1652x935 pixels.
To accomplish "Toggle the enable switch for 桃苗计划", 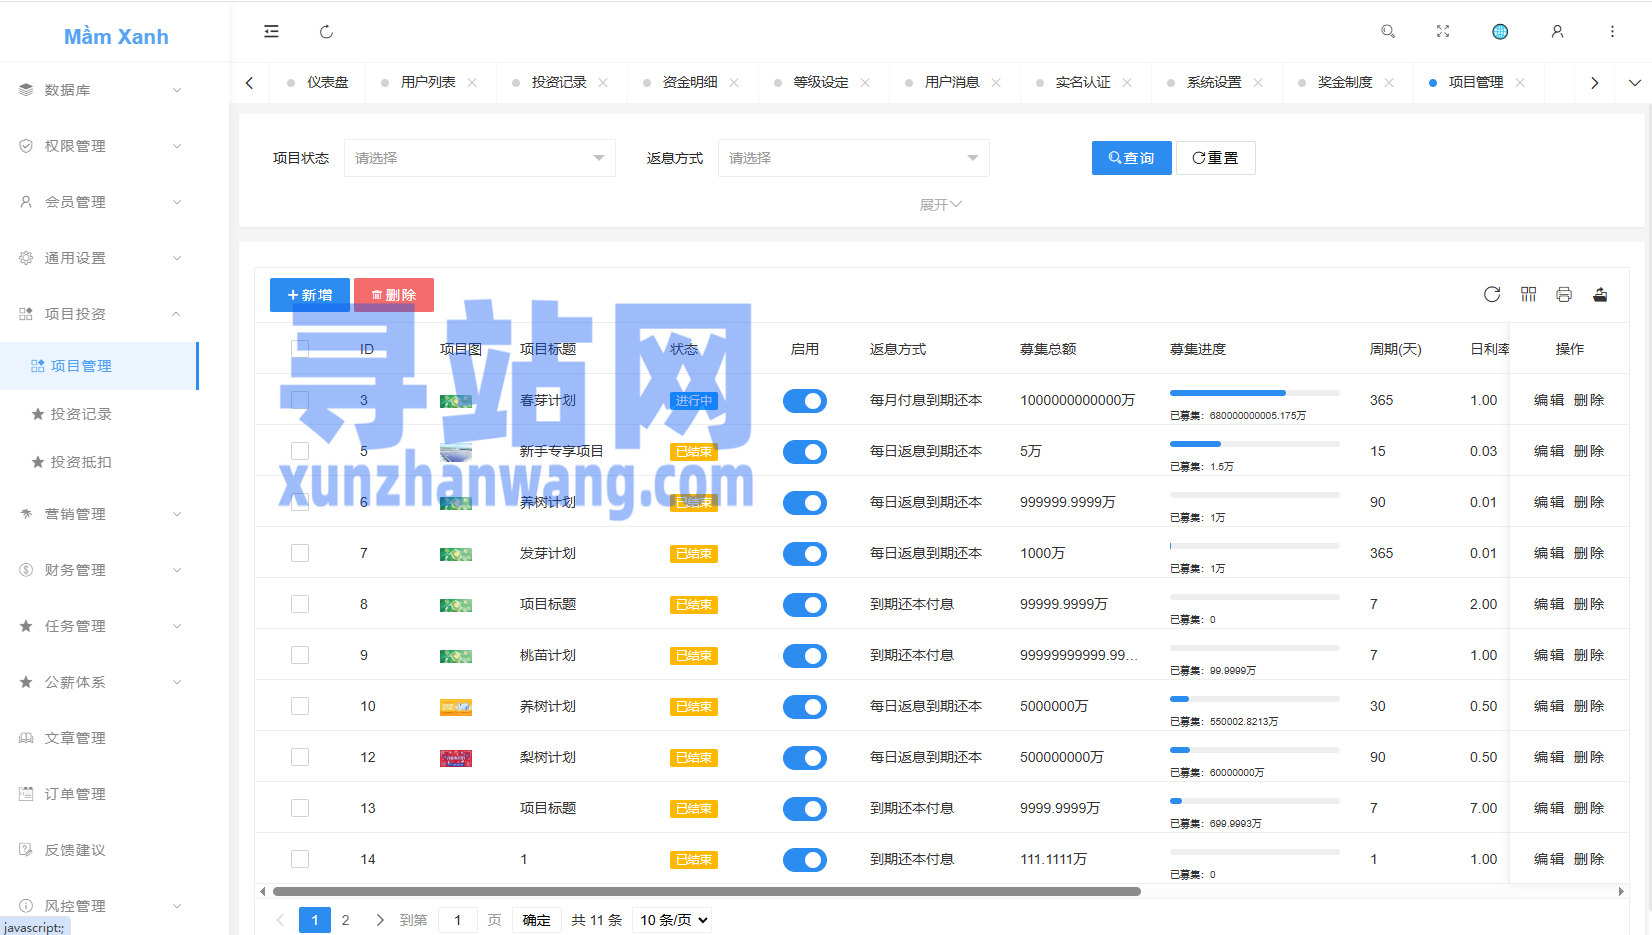I will 805,656.
